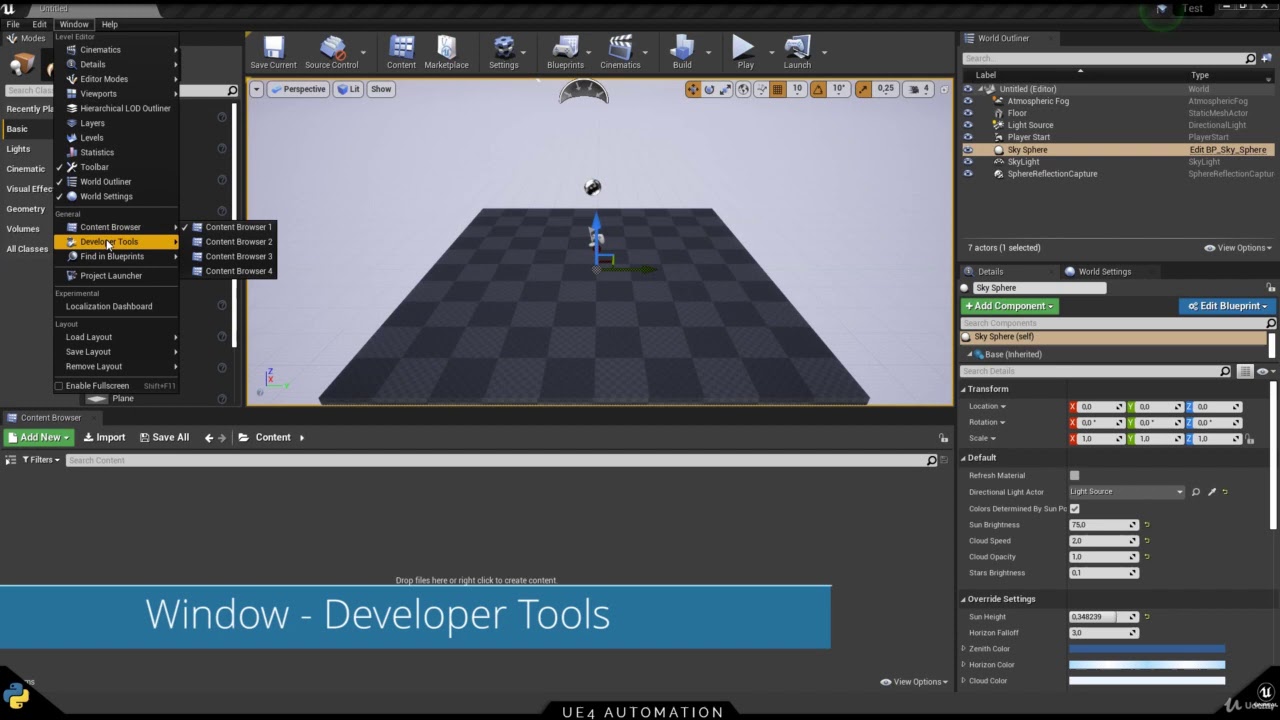Image resolution: width=1280 pixels, height=720 pixels.
Task: Click the Import button
Action: click(x=104, y=437)
